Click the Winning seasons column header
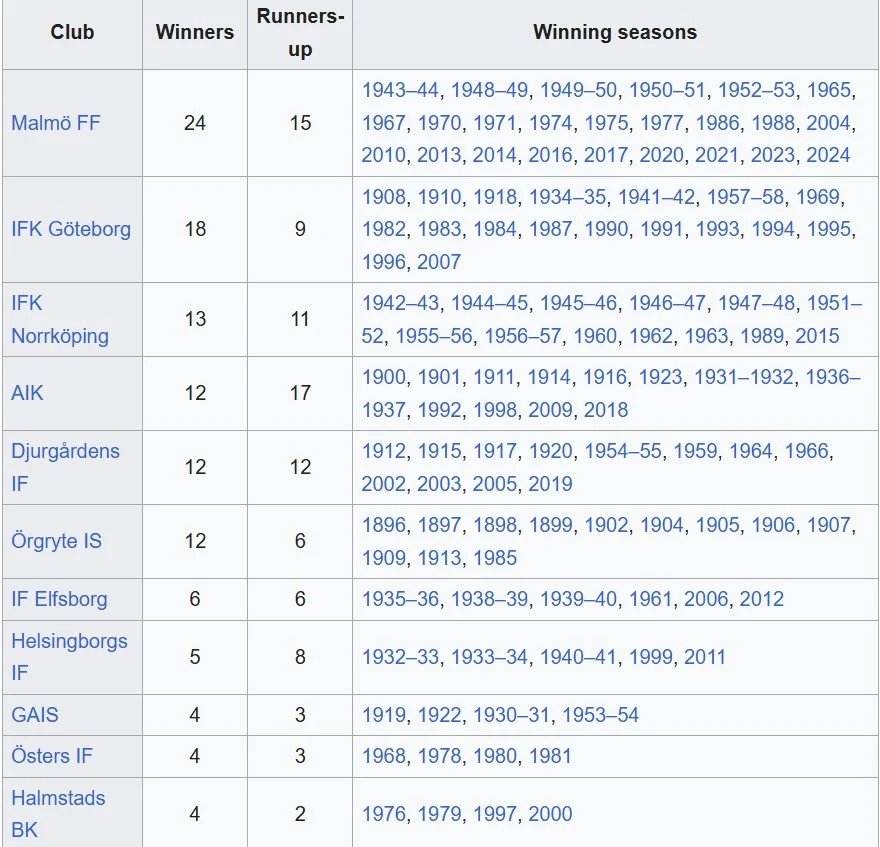880x847 pixels. coord(615,32)
